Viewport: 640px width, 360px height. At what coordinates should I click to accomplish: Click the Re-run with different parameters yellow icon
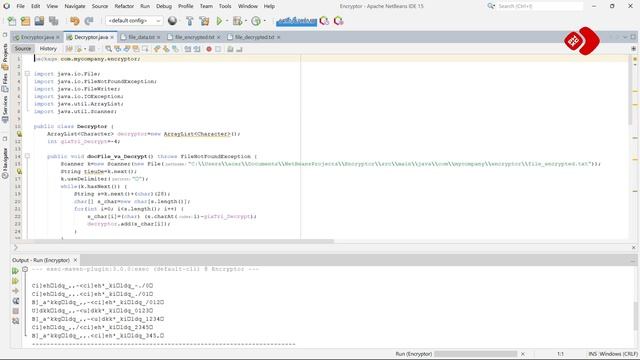click(x=16, y=281)
